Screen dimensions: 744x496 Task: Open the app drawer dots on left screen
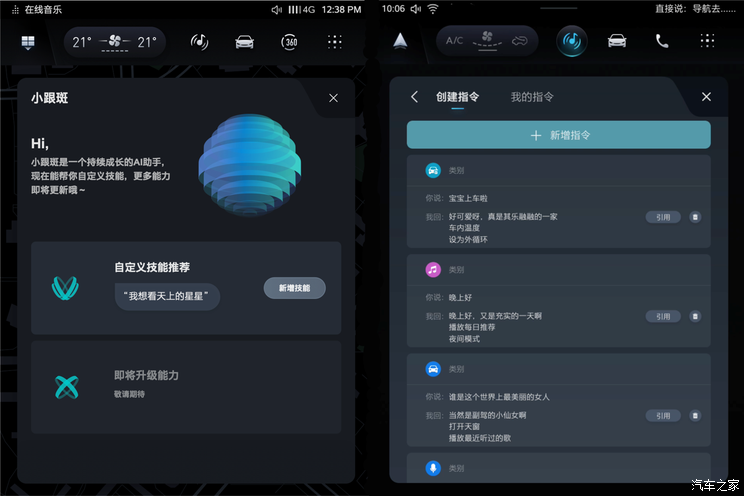(x=335, y=42)
